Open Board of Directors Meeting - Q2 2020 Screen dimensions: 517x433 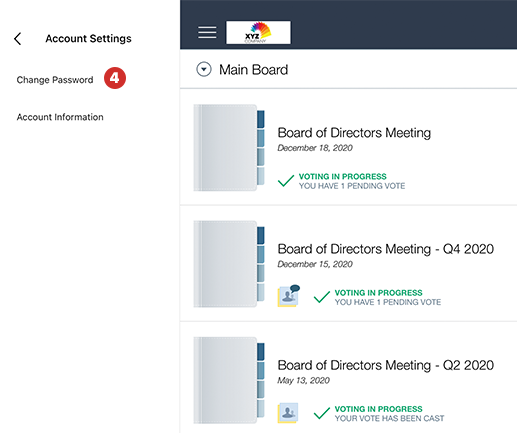(x=386, y=365)
